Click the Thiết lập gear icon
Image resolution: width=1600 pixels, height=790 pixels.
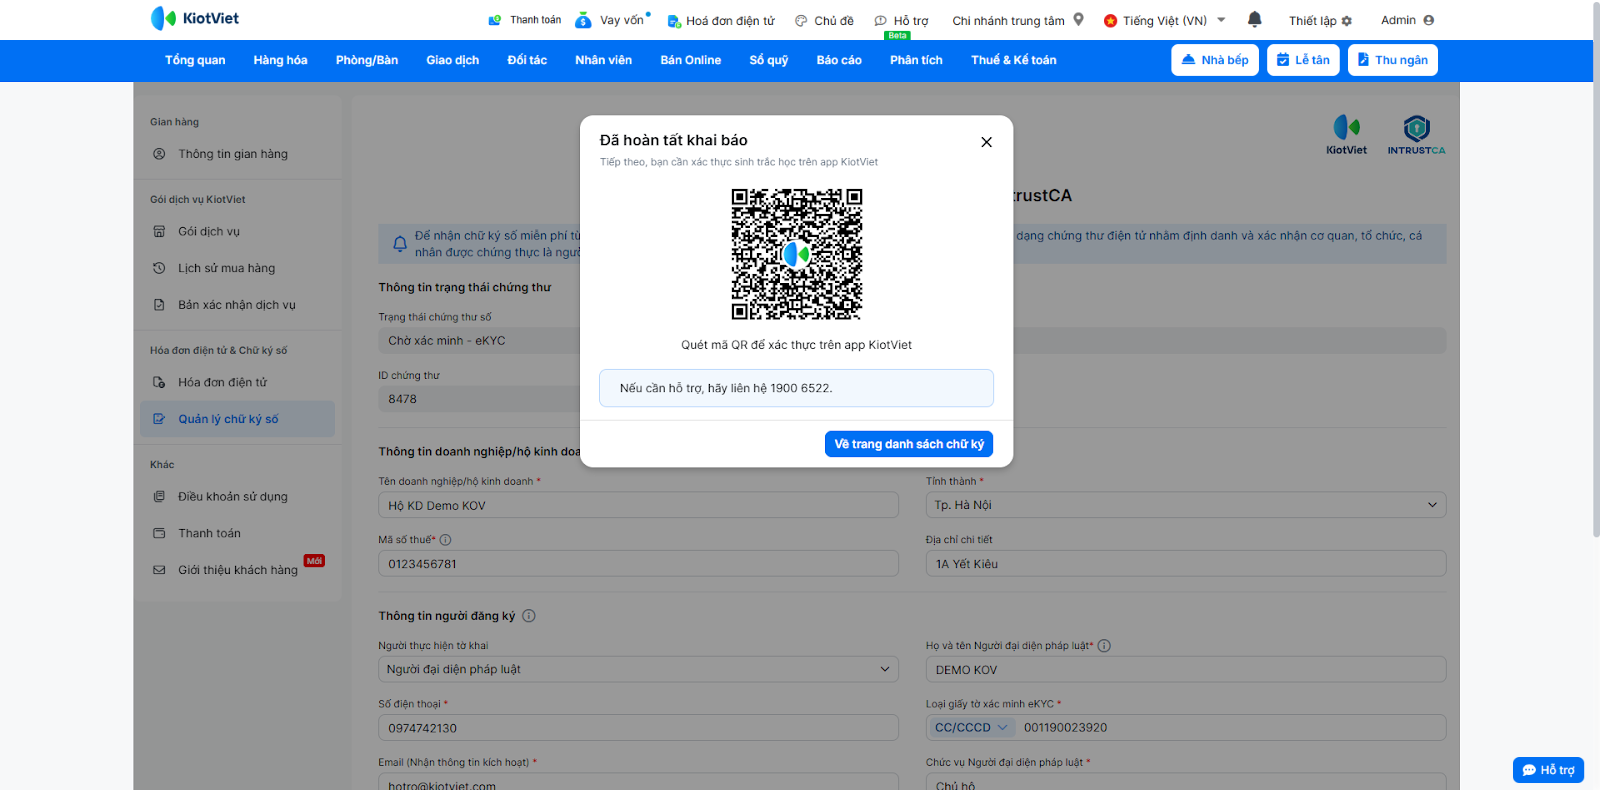(x=1347, y=21)
